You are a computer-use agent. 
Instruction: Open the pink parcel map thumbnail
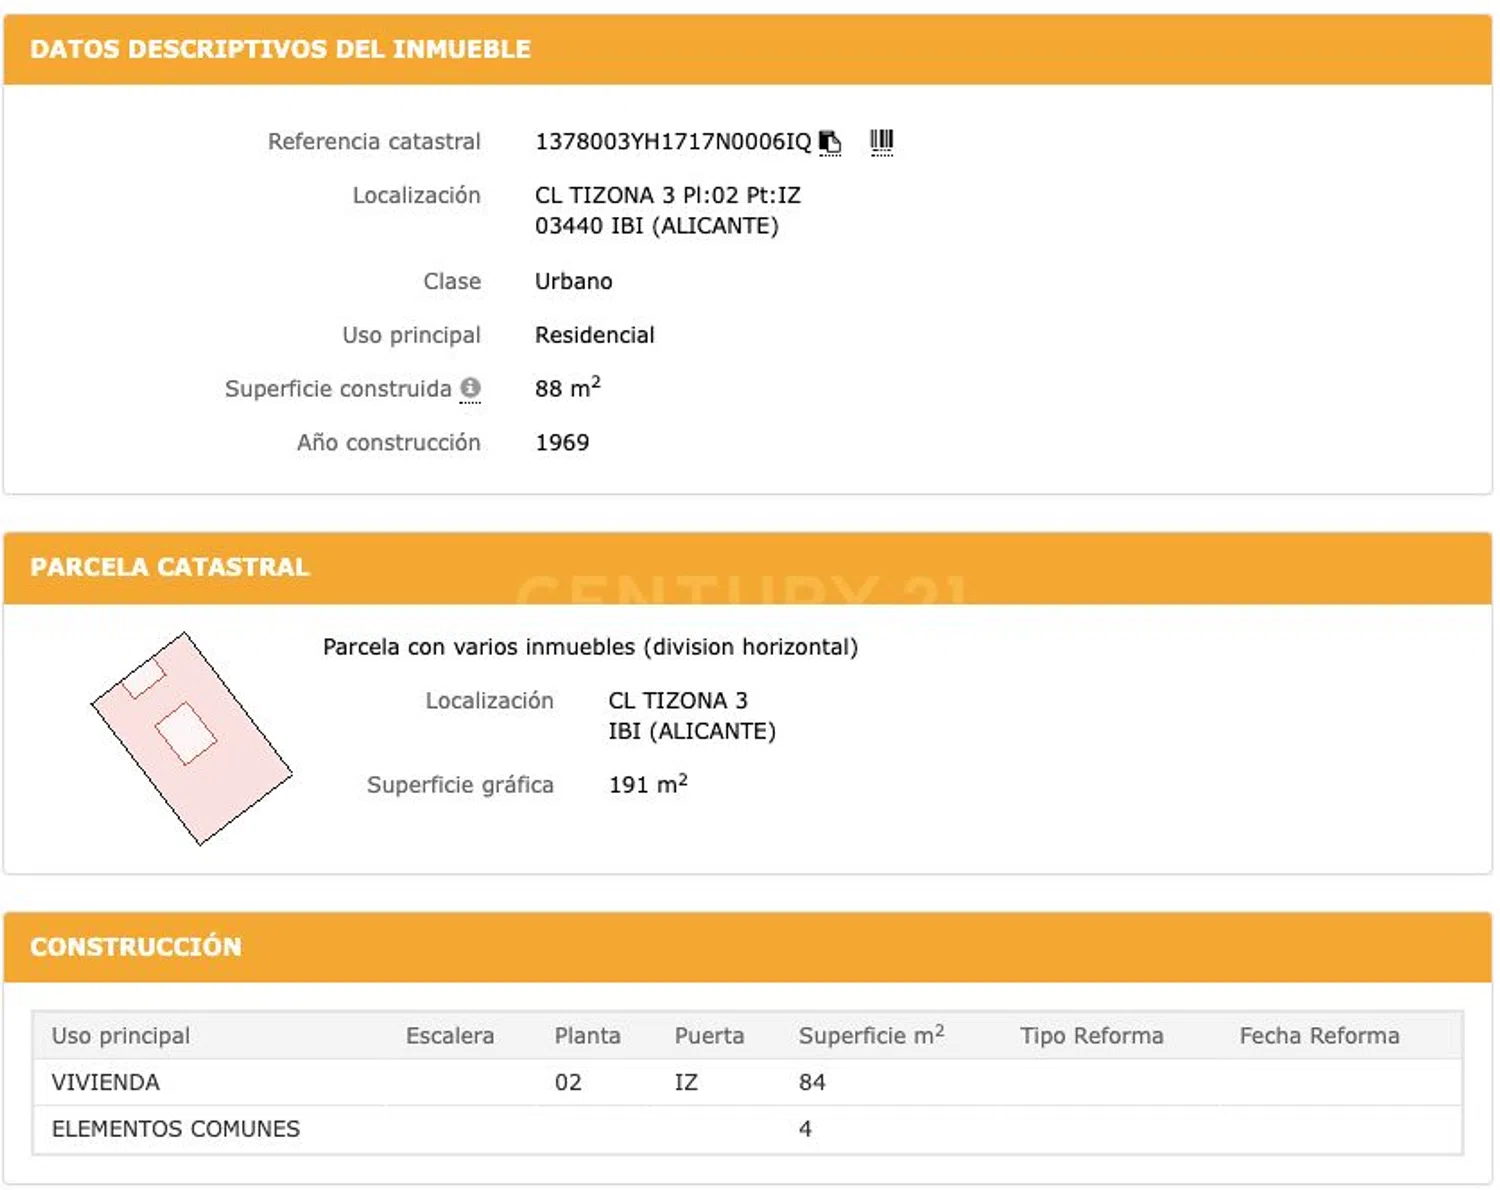[191, 738]
